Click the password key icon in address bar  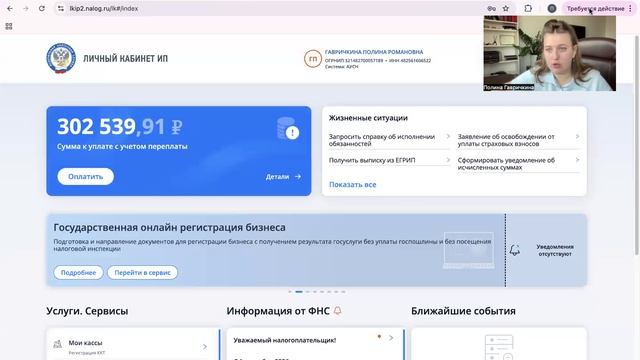pyautogui.click(x=491, y=8)
